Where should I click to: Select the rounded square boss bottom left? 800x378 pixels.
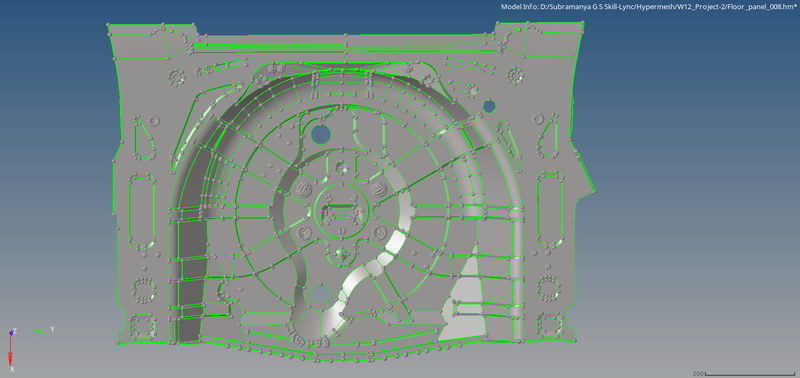point(142,325)
